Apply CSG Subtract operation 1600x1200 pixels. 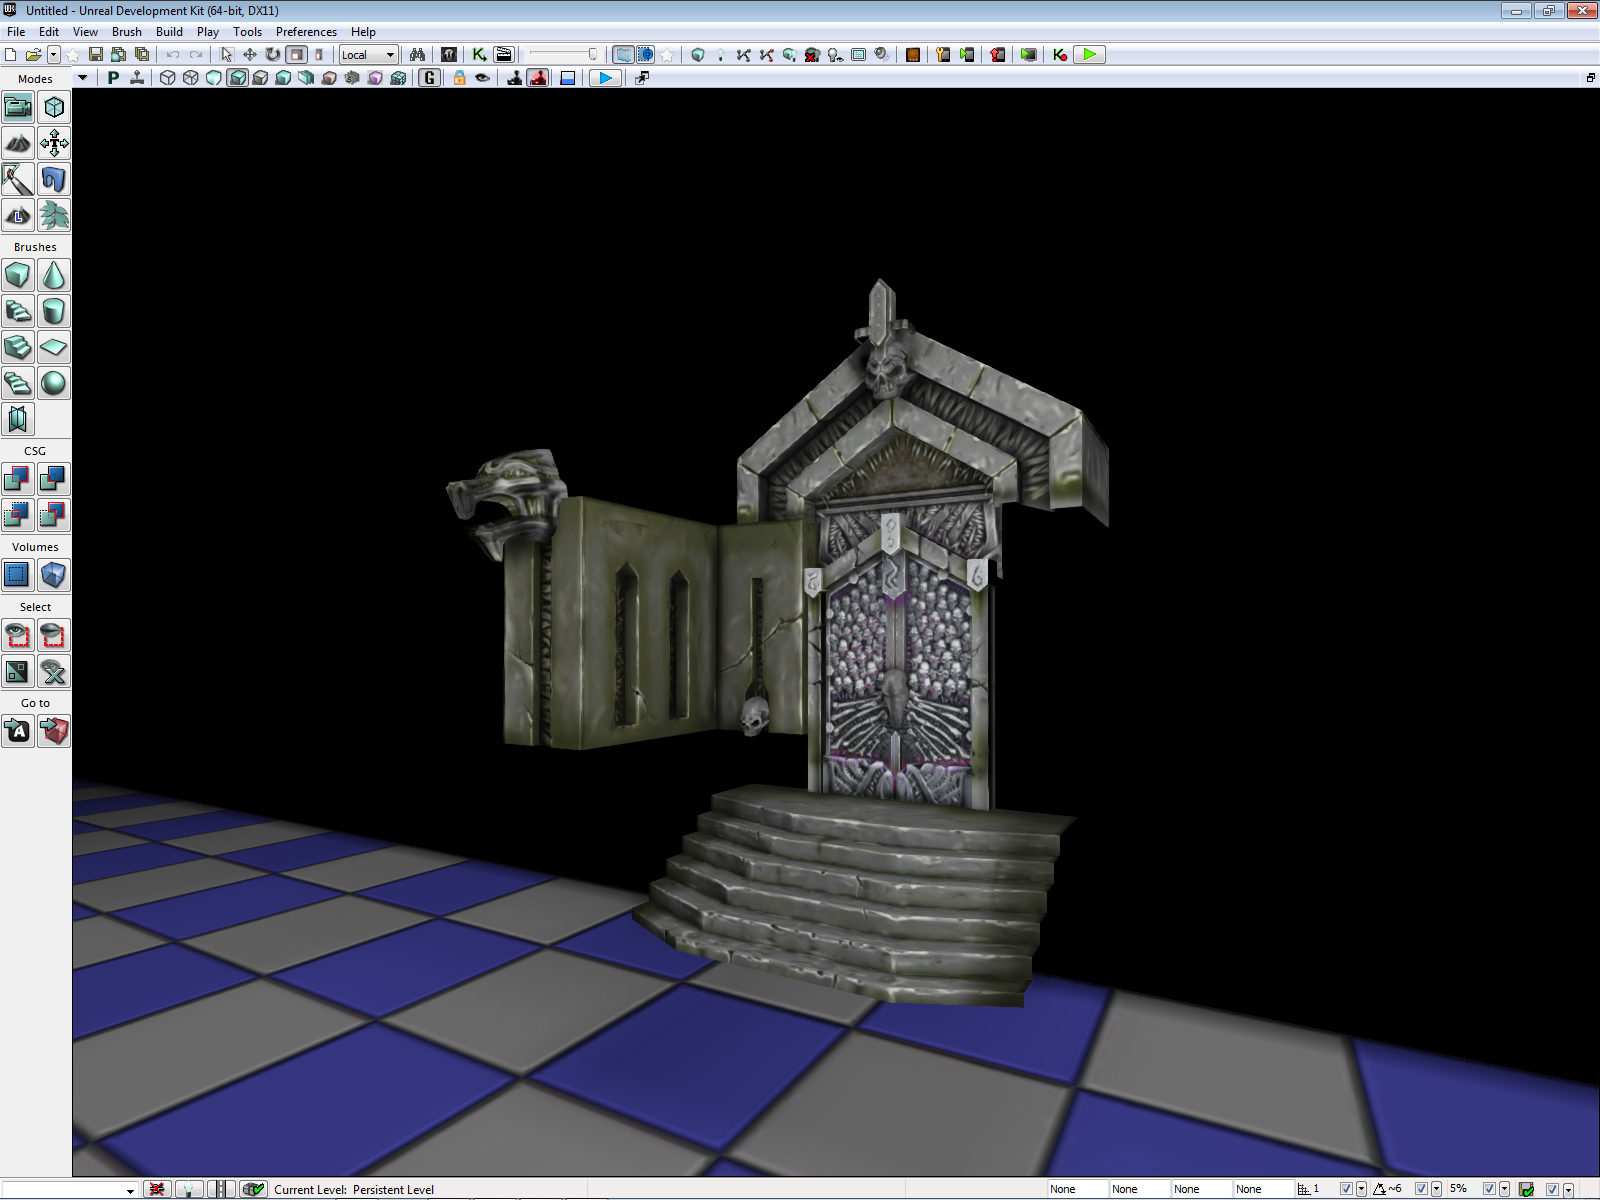[x=54, y=479]
